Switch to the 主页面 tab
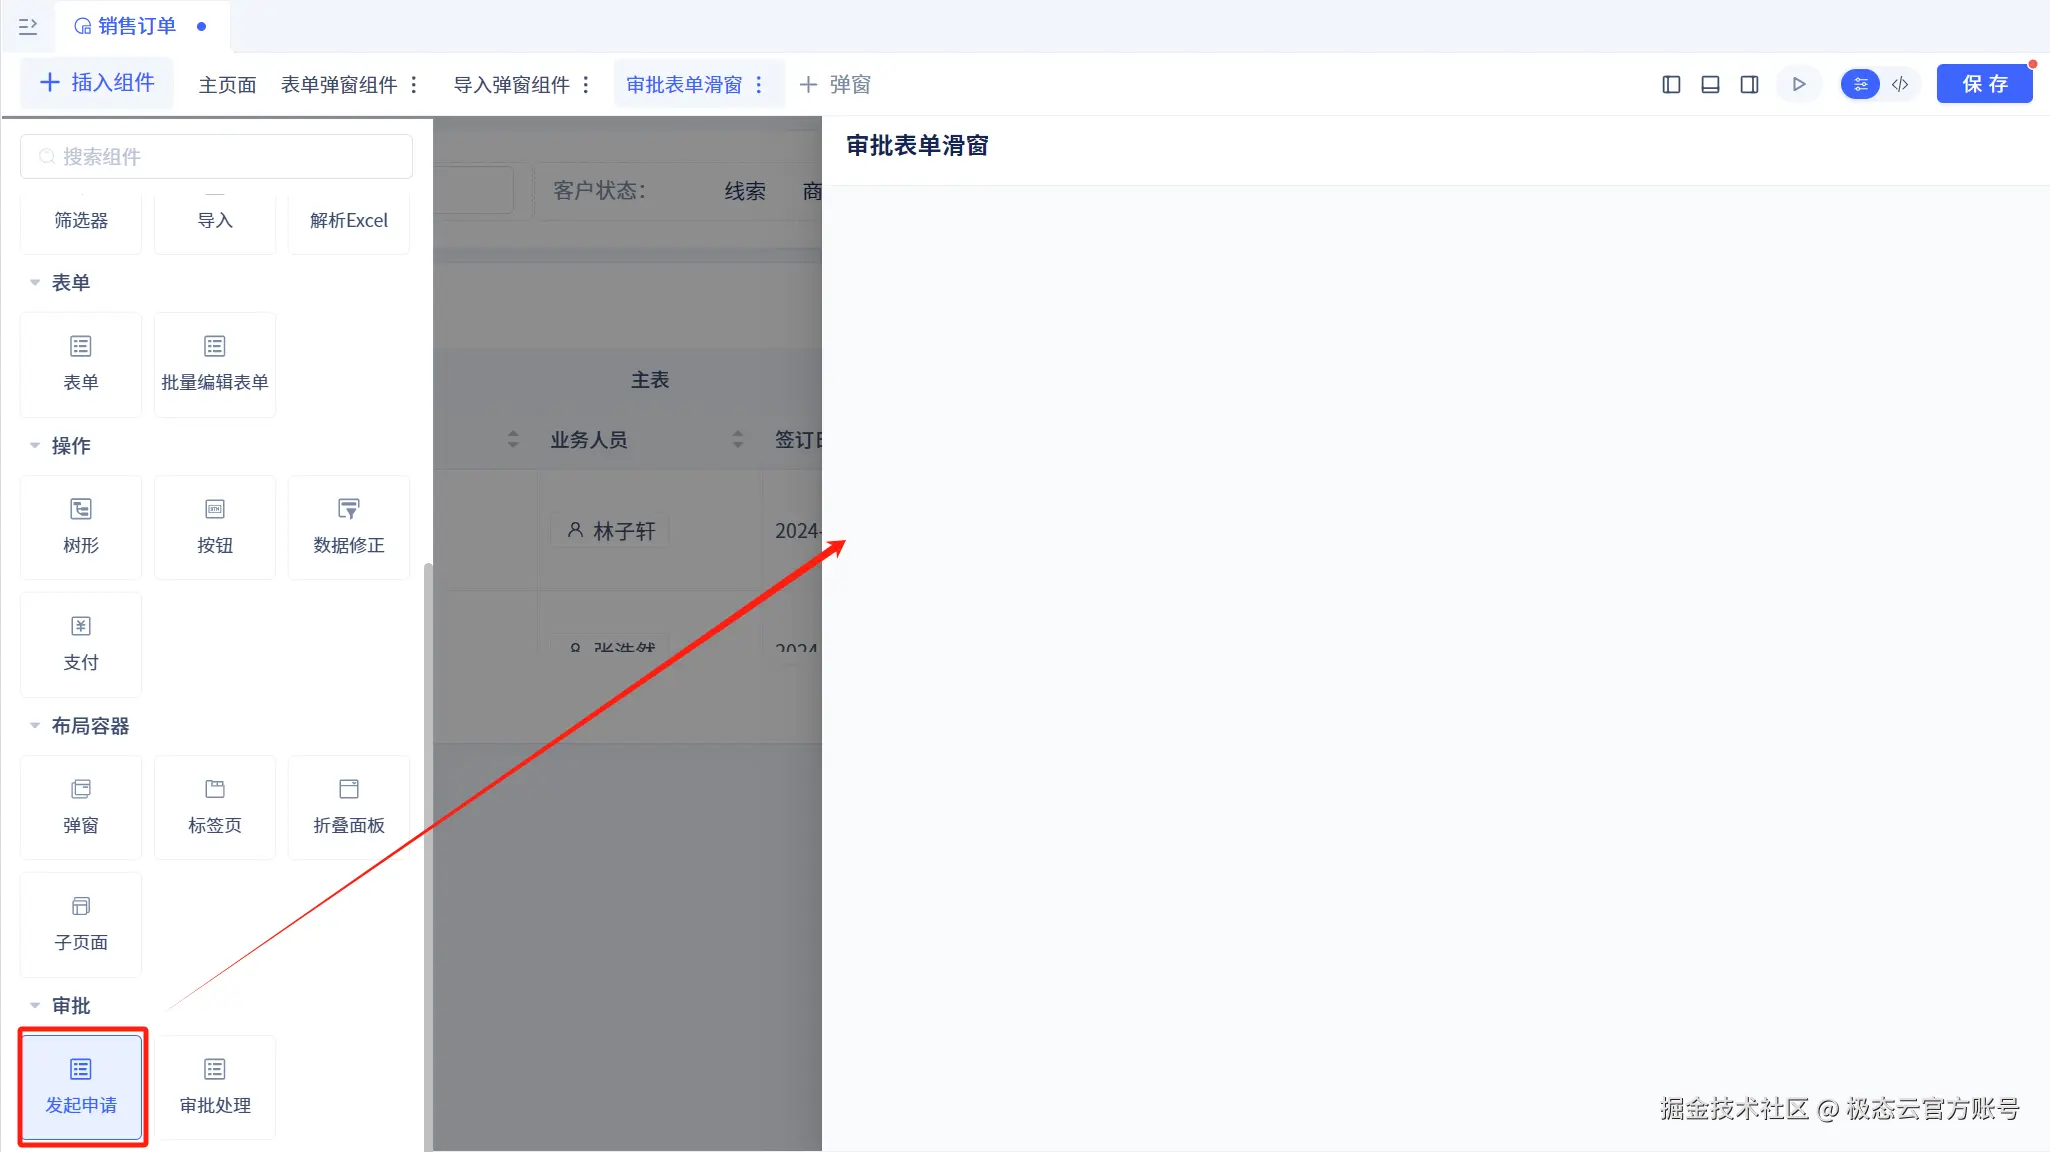 point(227,85)
